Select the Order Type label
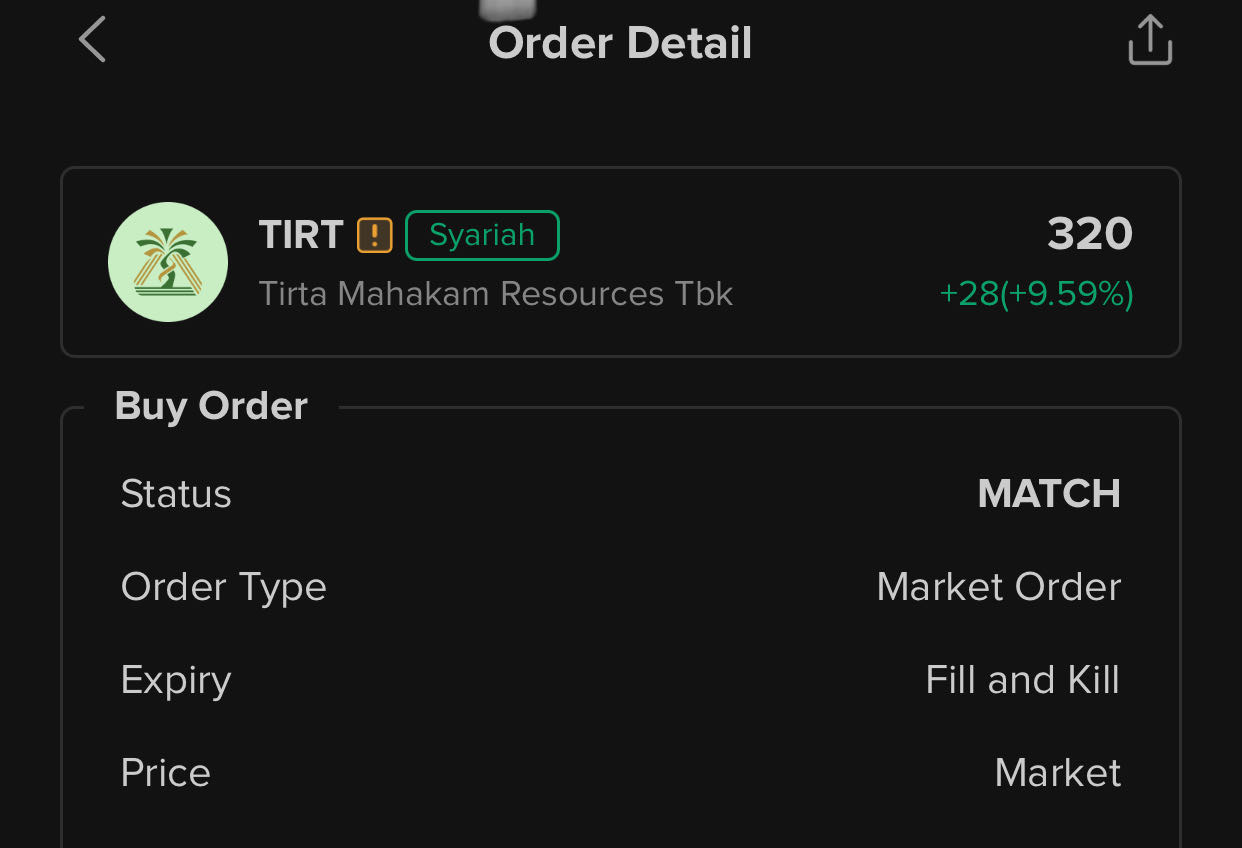 [x=223, y=587]
